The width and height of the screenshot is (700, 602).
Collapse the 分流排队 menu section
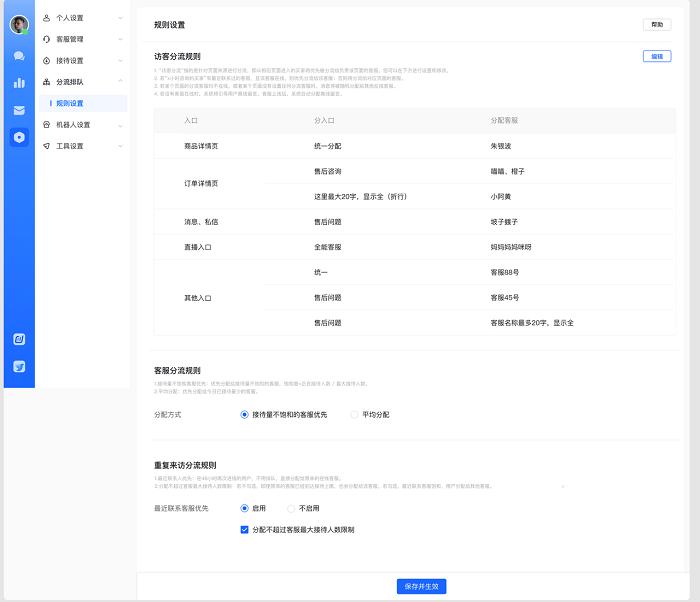120,81
